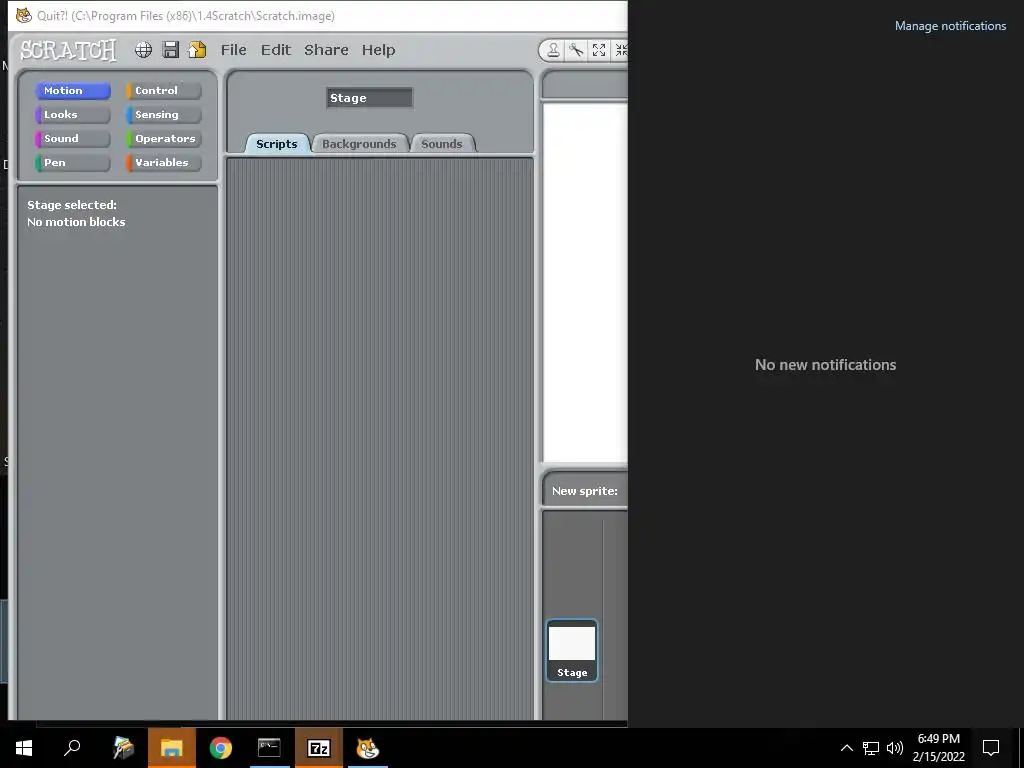Click 'No new notifications' text

[x=825, y=365]
